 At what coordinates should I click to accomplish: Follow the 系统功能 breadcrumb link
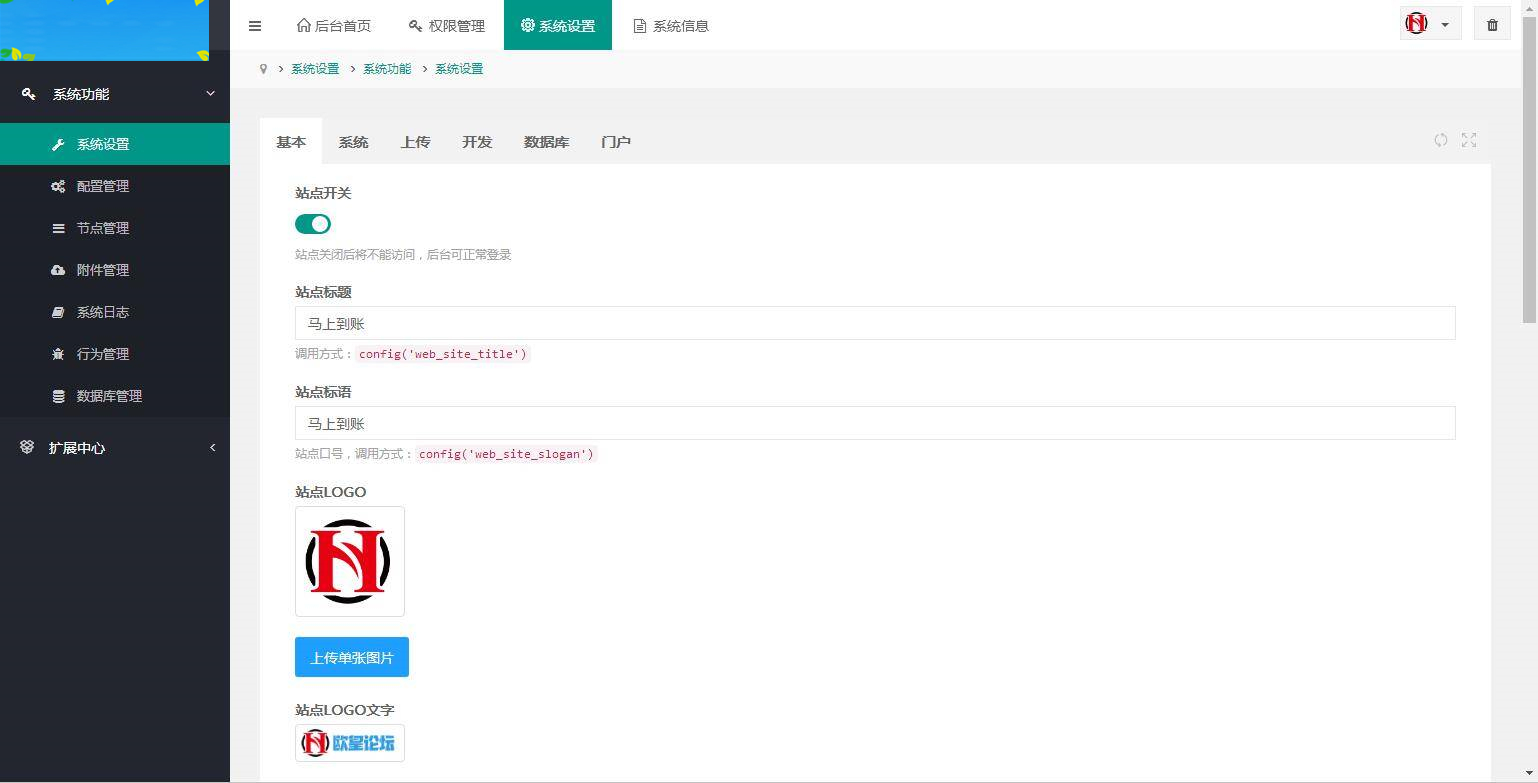387,68
